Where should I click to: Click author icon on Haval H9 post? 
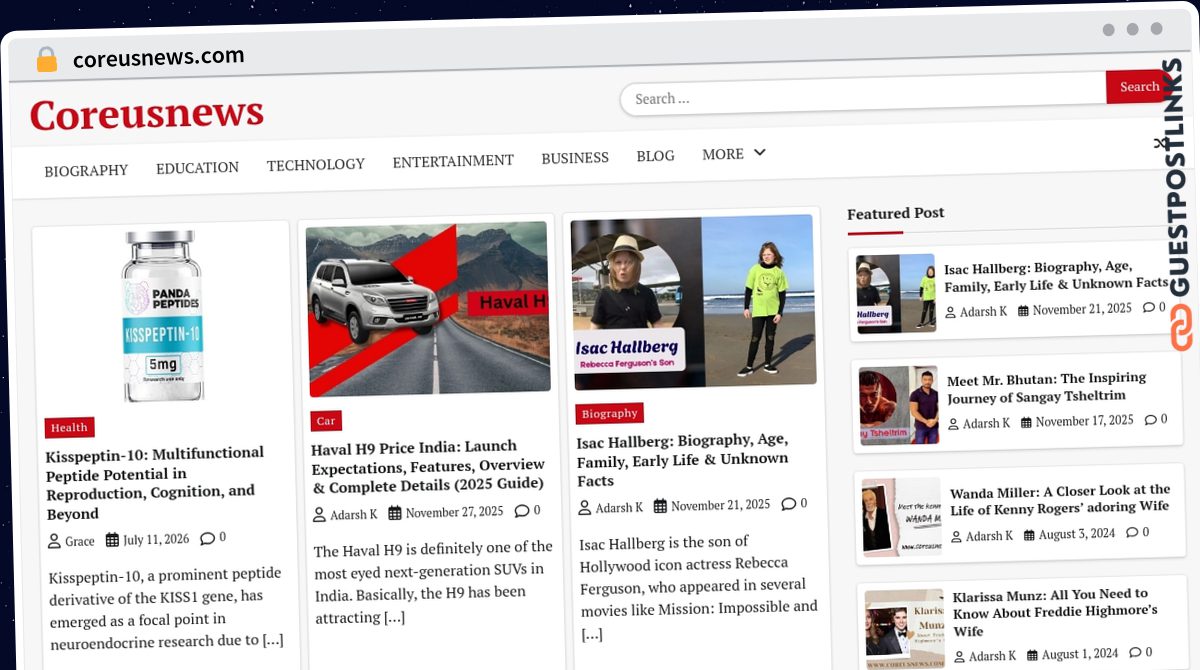click(320, 515)
